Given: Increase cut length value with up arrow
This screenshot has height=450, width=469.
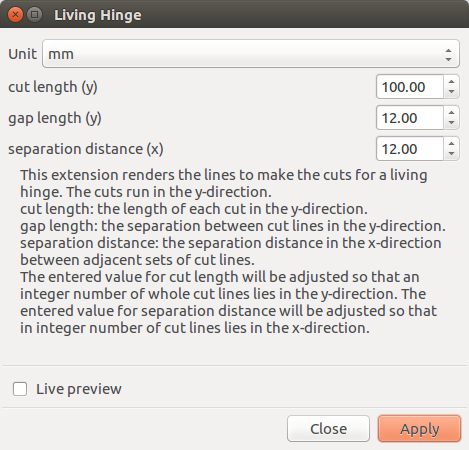Looking at the screenshot, I should pyautogui.click(x=451, y=81).
